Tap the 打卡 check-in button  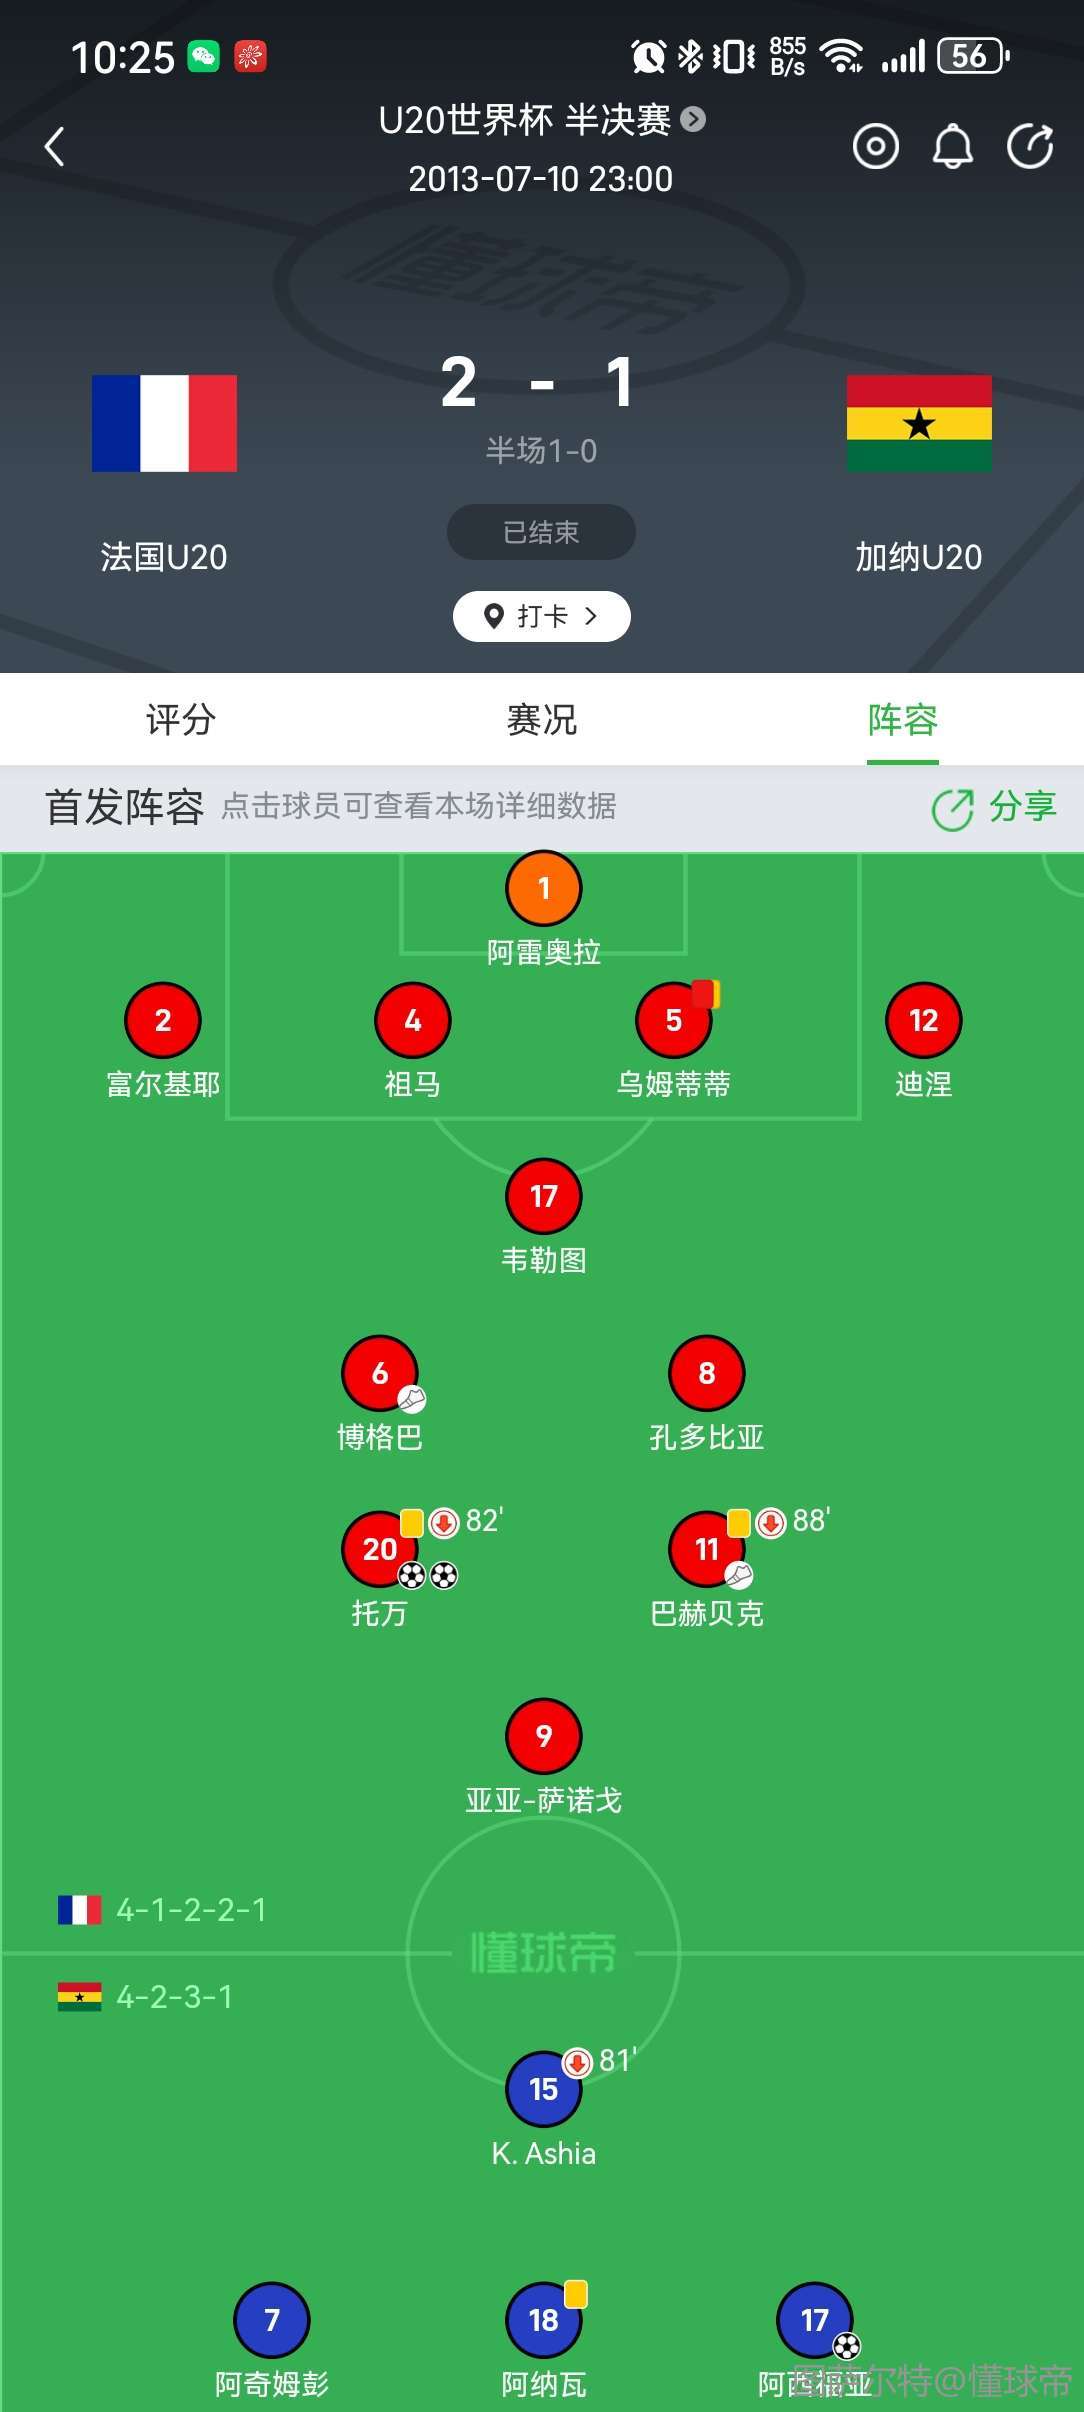(x=541, y=616)
